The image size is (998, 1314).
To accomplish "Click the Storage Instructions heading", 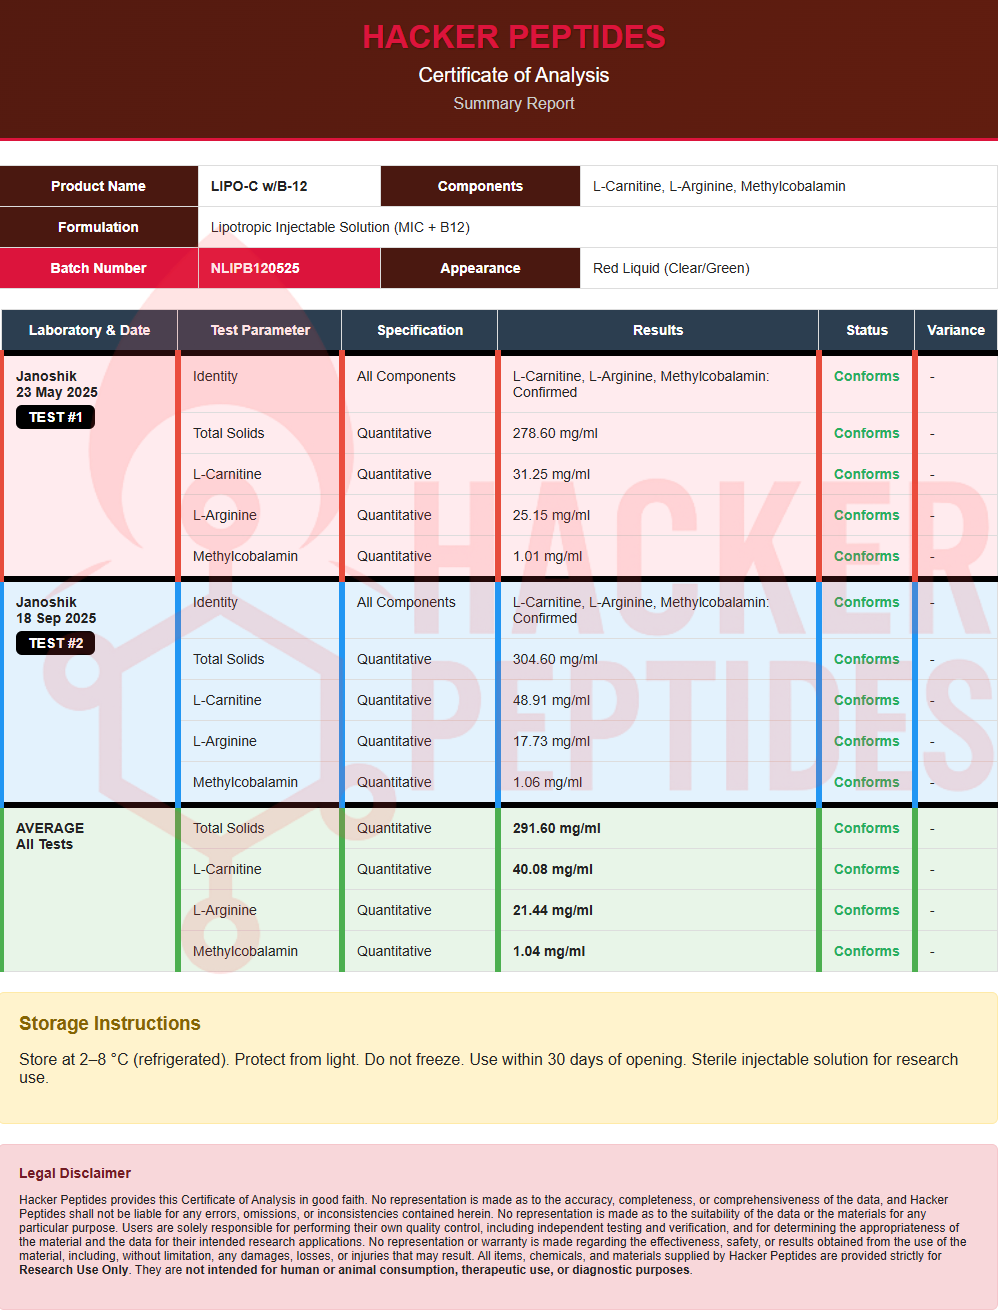I will (x=110, y=1023).
